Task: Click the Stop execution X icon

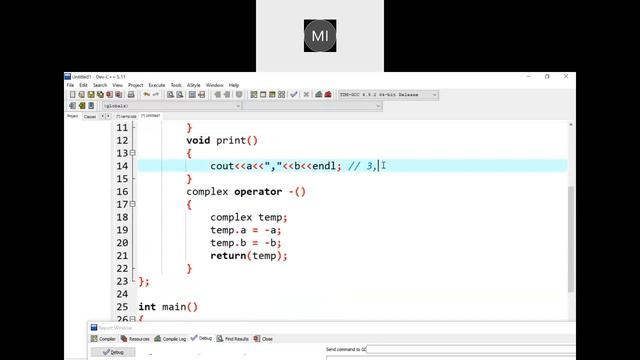Action: click(x=306, y=95)
